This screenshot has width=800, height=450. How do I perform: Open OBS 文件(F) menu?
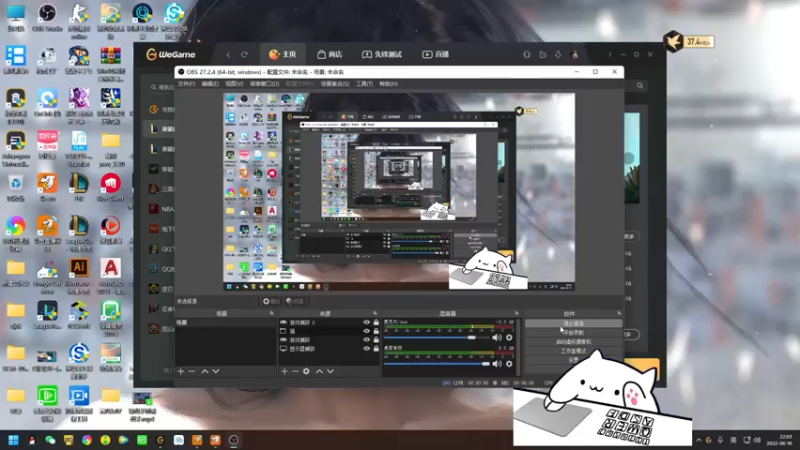186,84
